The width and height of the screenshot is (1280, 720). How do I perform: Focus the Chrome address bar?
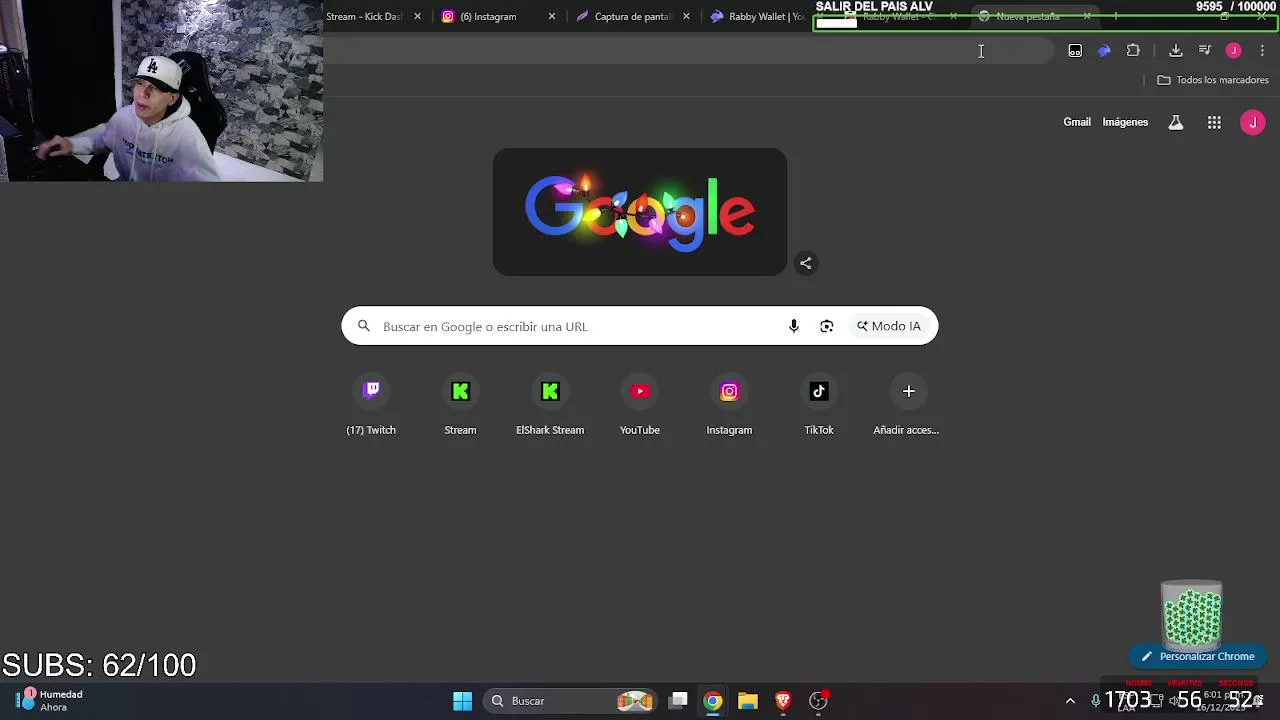pos(690,51)
